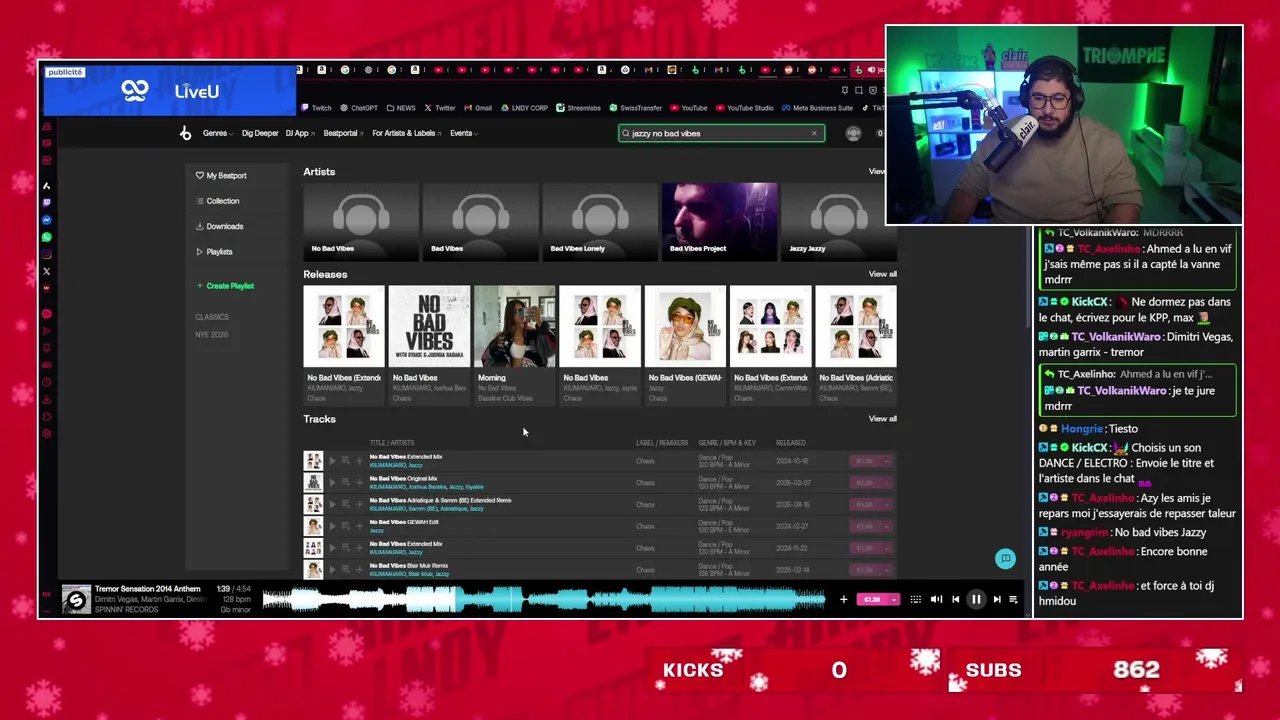
Task: Open the Bad Vibes Project artist card
Action: click(x=719, y=221)
